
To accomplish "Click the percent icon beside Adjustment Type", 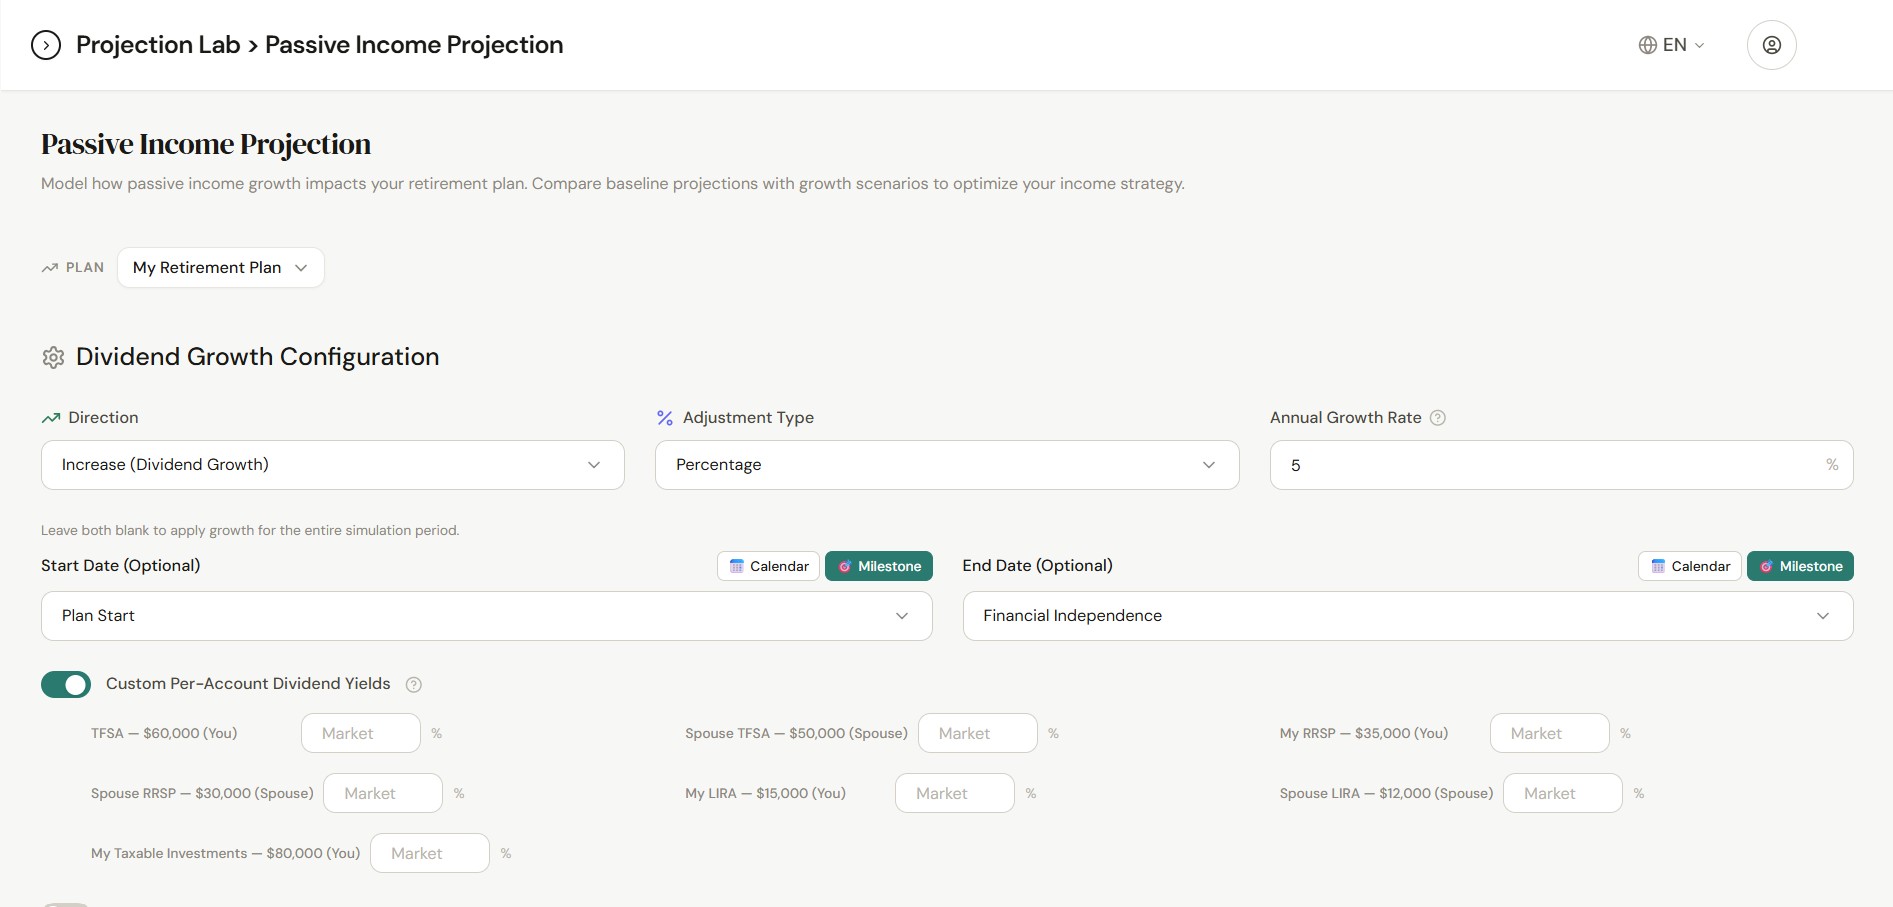I will pos(665,418).
